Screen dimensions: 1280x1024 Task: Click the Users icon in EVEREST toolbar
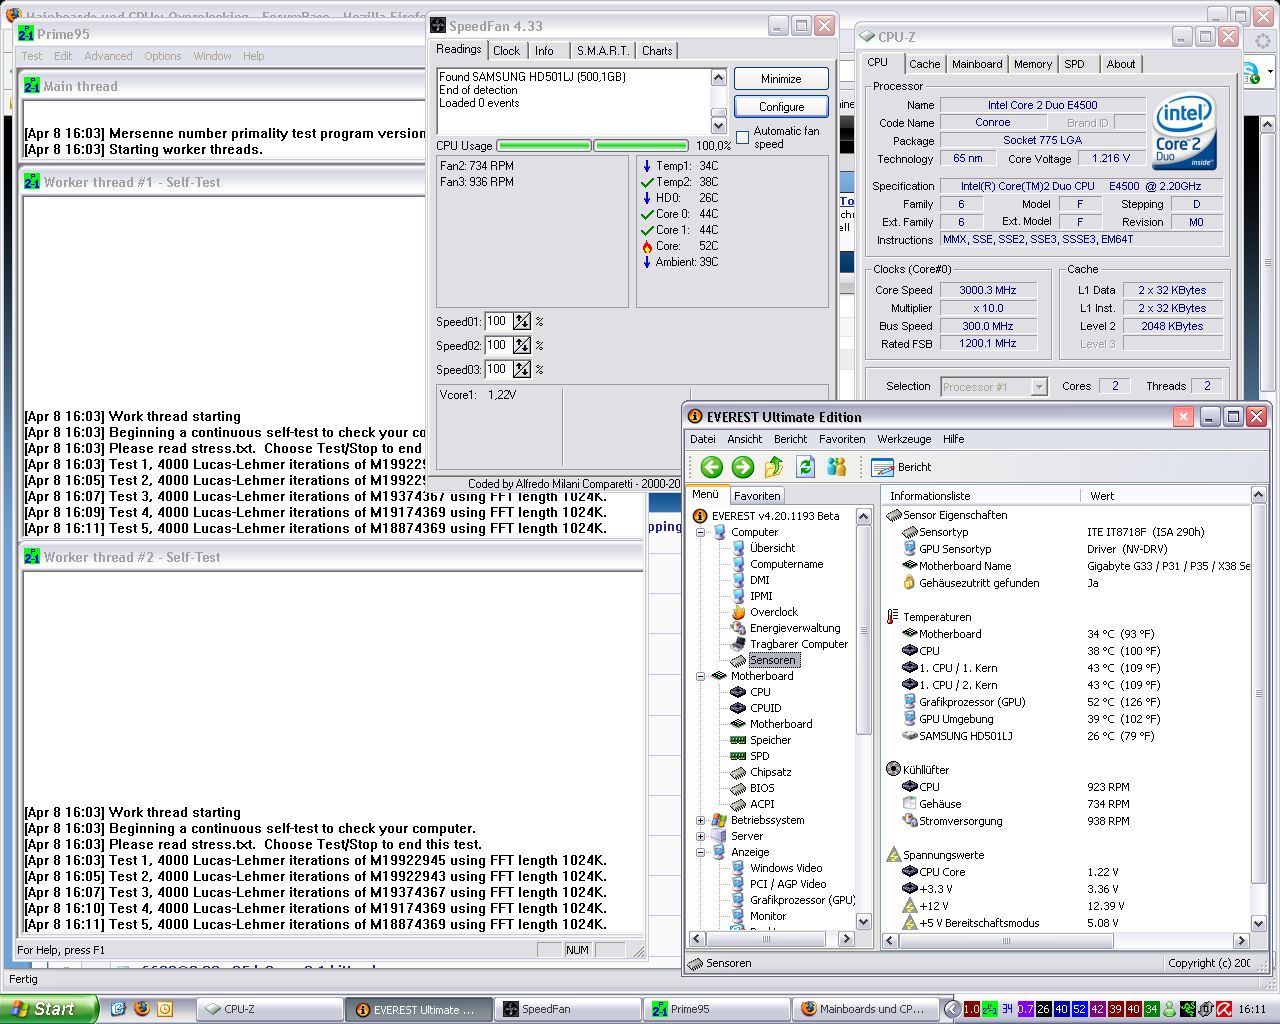click(837, 467)
